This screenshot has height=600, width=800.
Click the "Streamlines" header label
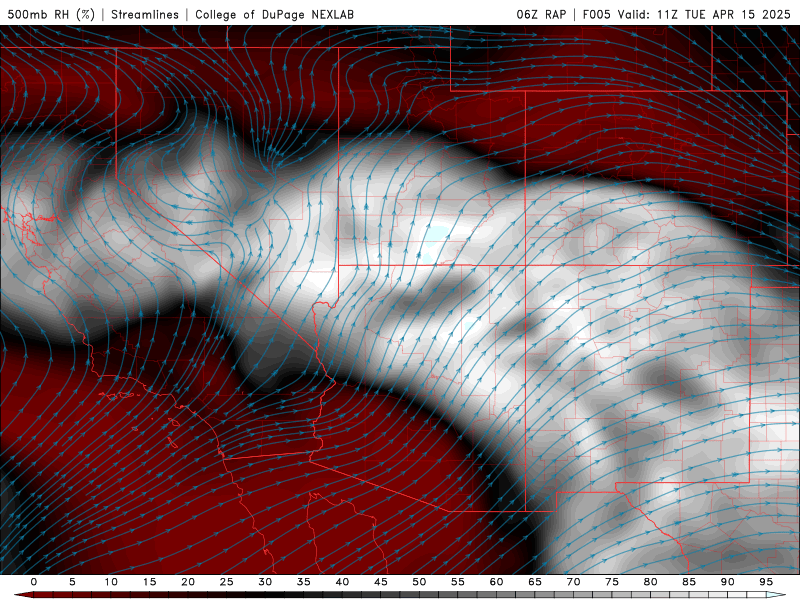(x=145, y=14)
